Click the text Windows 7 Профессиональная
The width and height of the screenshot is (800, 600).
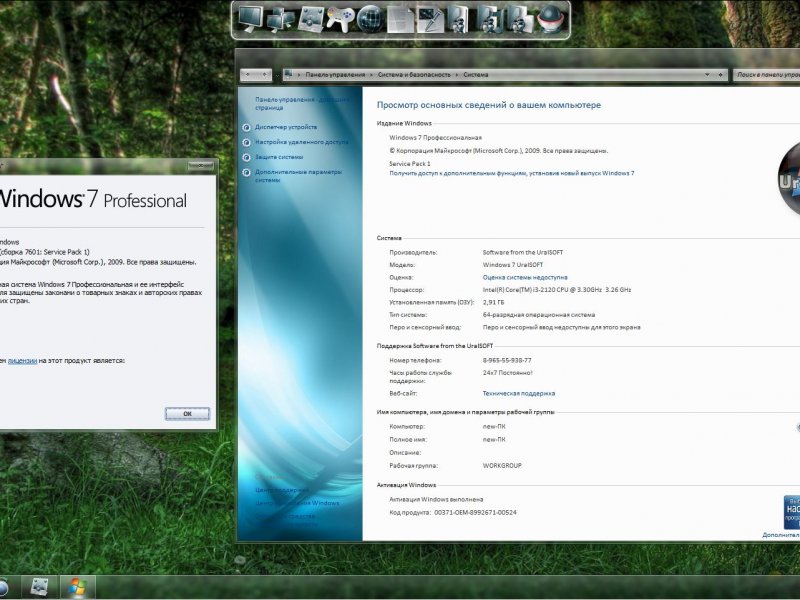[435, 138]
